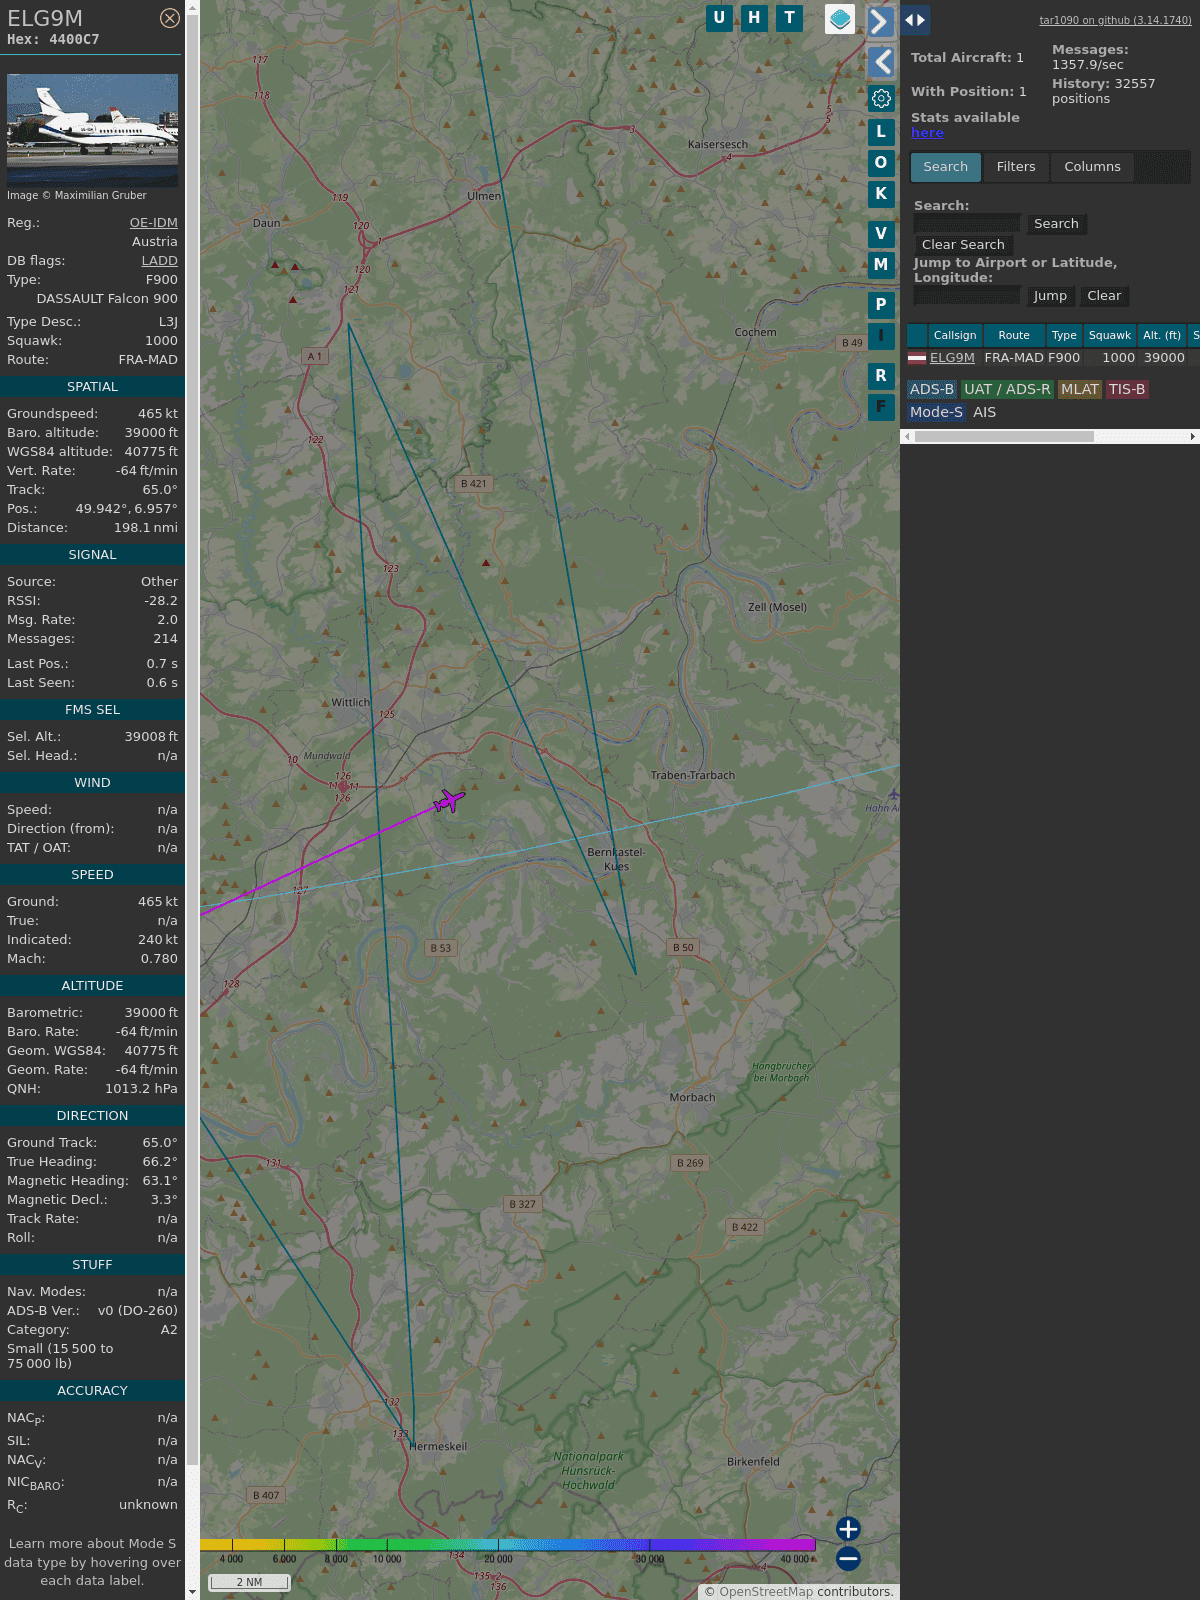This screenshot has width=1200, height=1600.
Task: Toggle the L map button
Action: coord(881,132)
